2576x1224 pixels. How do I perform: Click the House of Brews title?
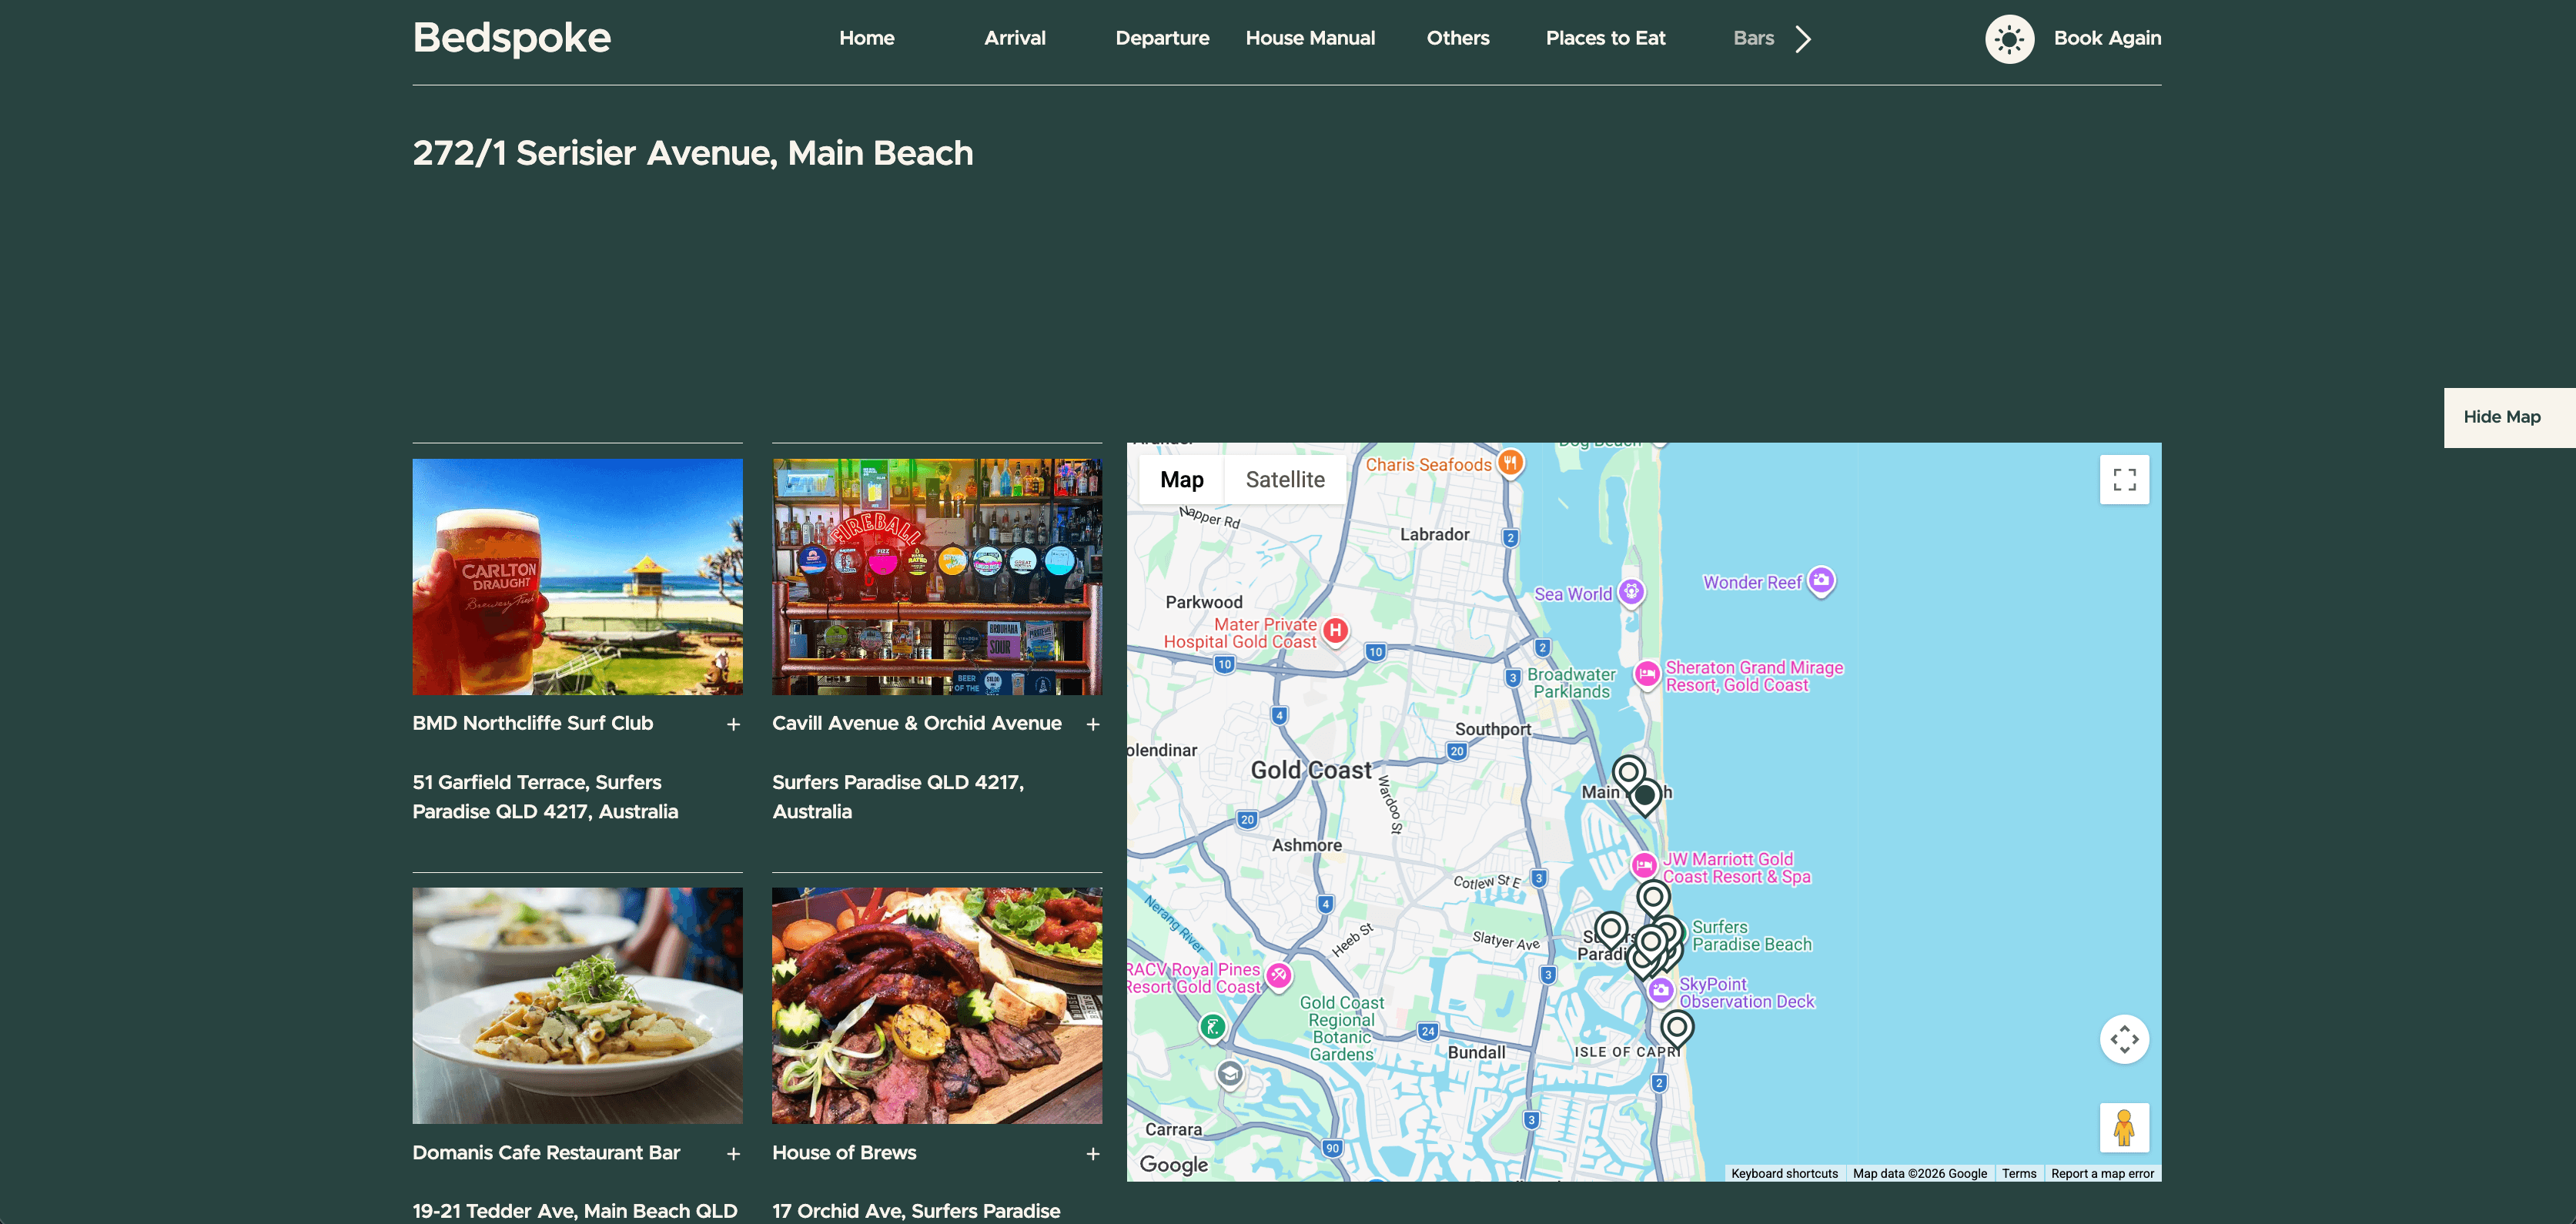(x=844, y=1152)
